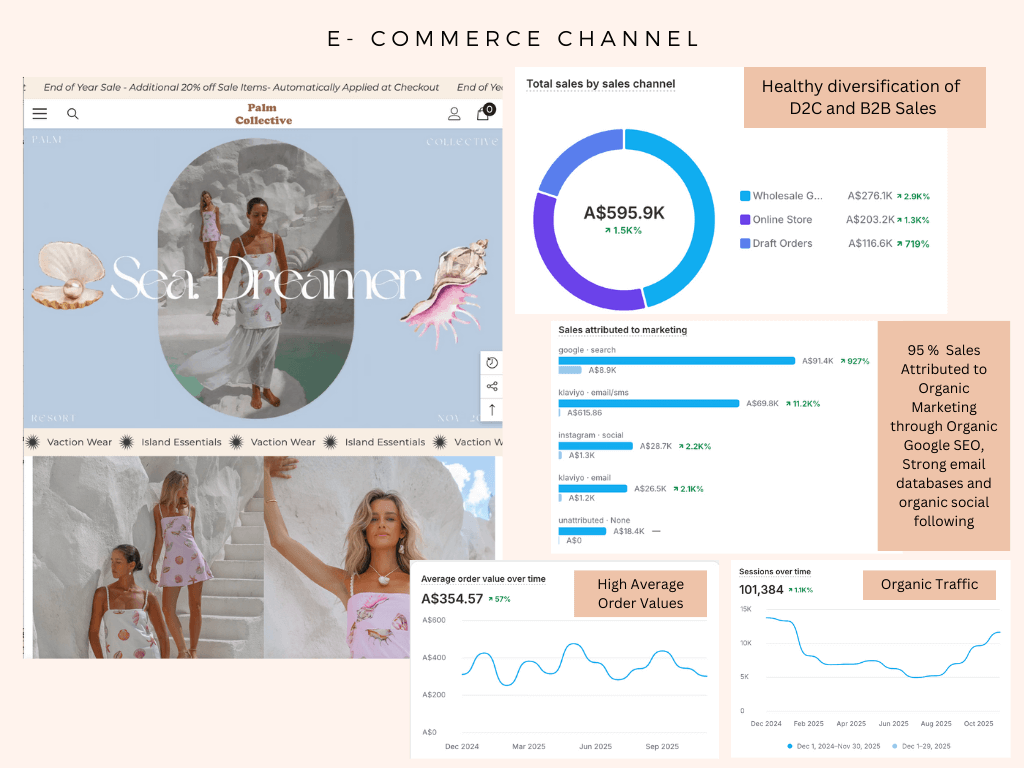Open the hamburger navigation menu
The height and width of the screenshot is (768, 1024).
click(x=40, y=114)
